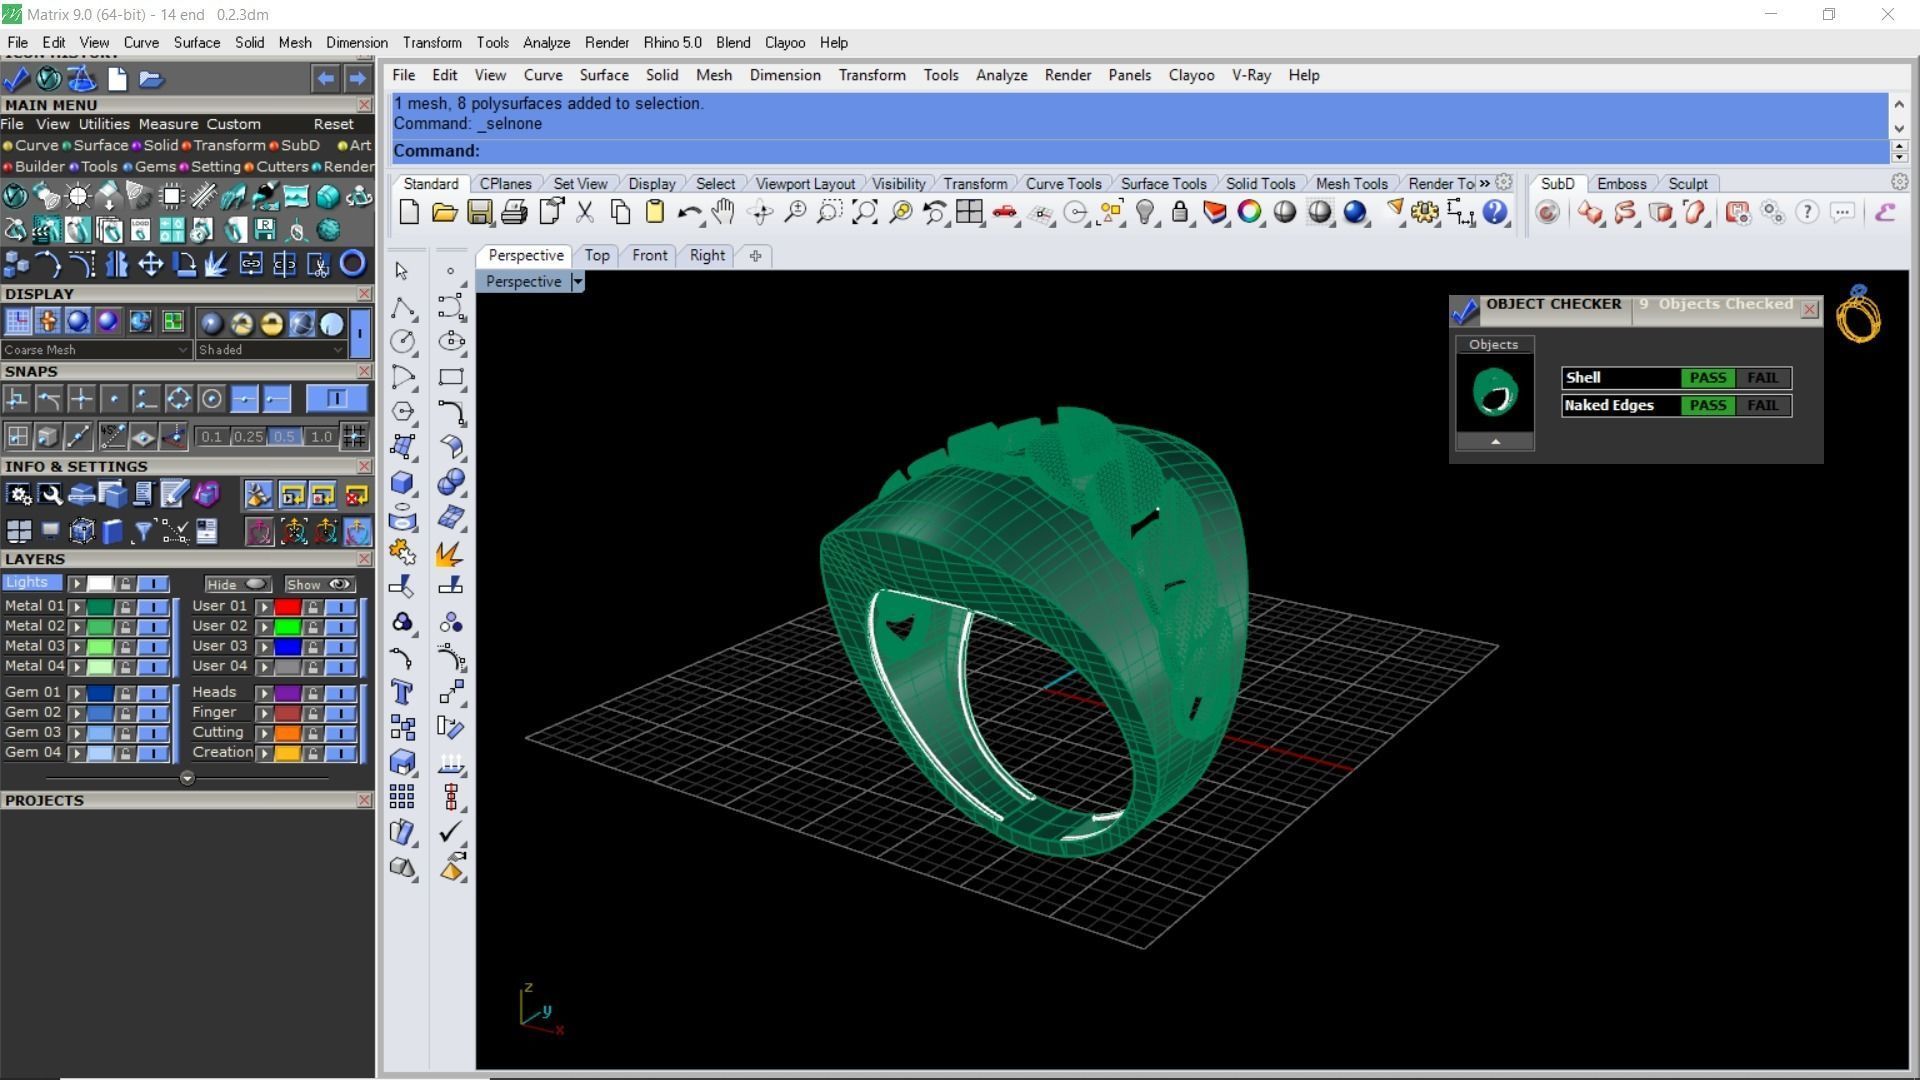1920x1080 pixels.
Task: Click the Undo arrow icon
Action: coord(688,212)
